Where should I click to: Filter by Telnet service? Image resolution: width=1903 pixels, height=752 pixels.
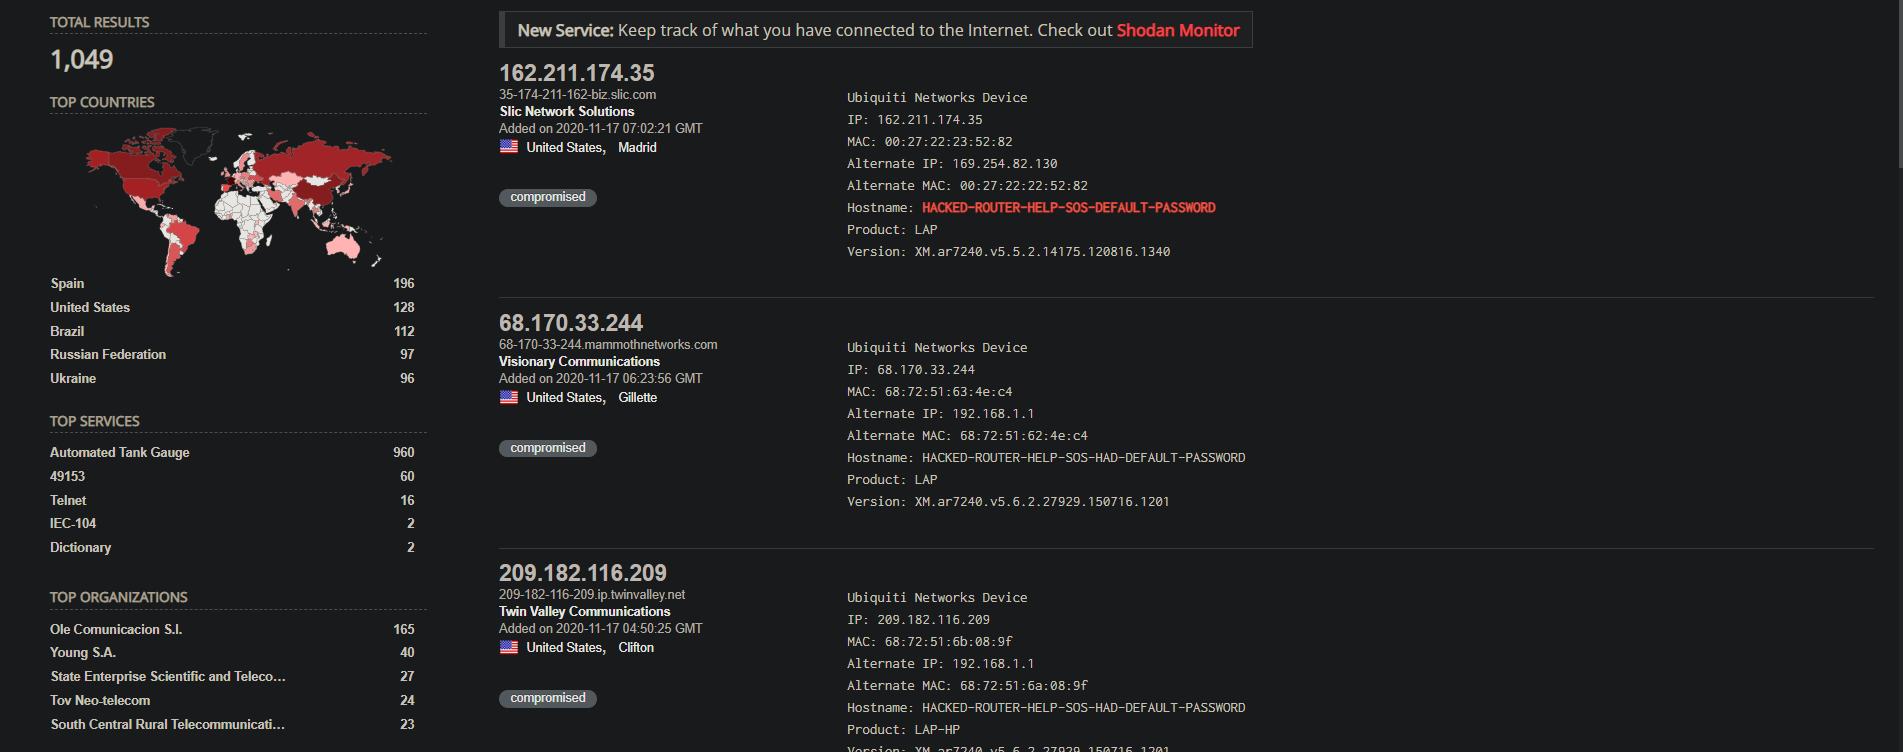(68, 500)
